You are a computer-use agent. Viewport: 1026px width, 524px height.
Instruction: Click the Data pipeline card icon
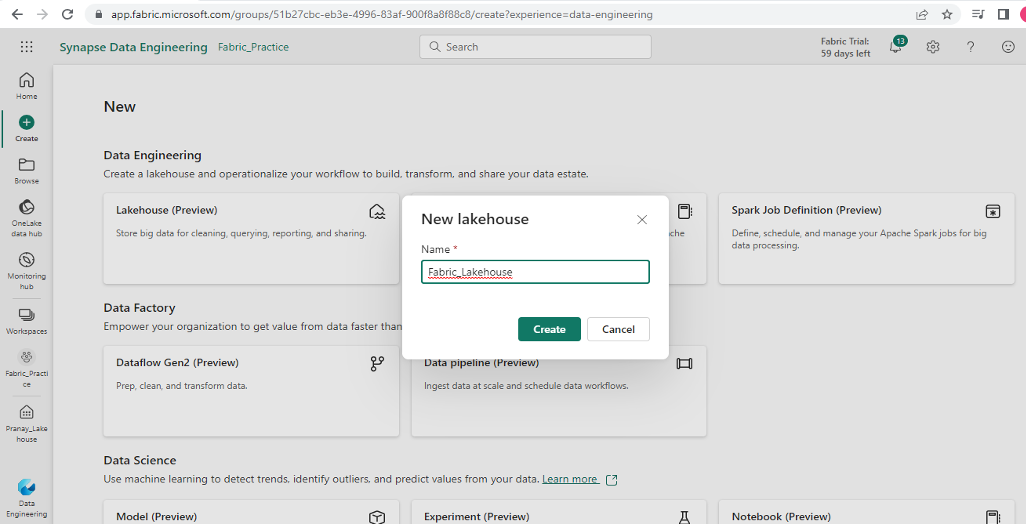pos(684,364)
